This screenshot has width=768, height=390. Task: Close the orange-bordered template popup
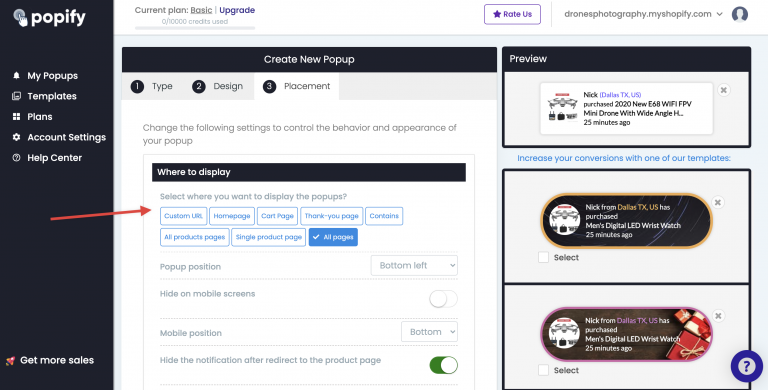718,202
